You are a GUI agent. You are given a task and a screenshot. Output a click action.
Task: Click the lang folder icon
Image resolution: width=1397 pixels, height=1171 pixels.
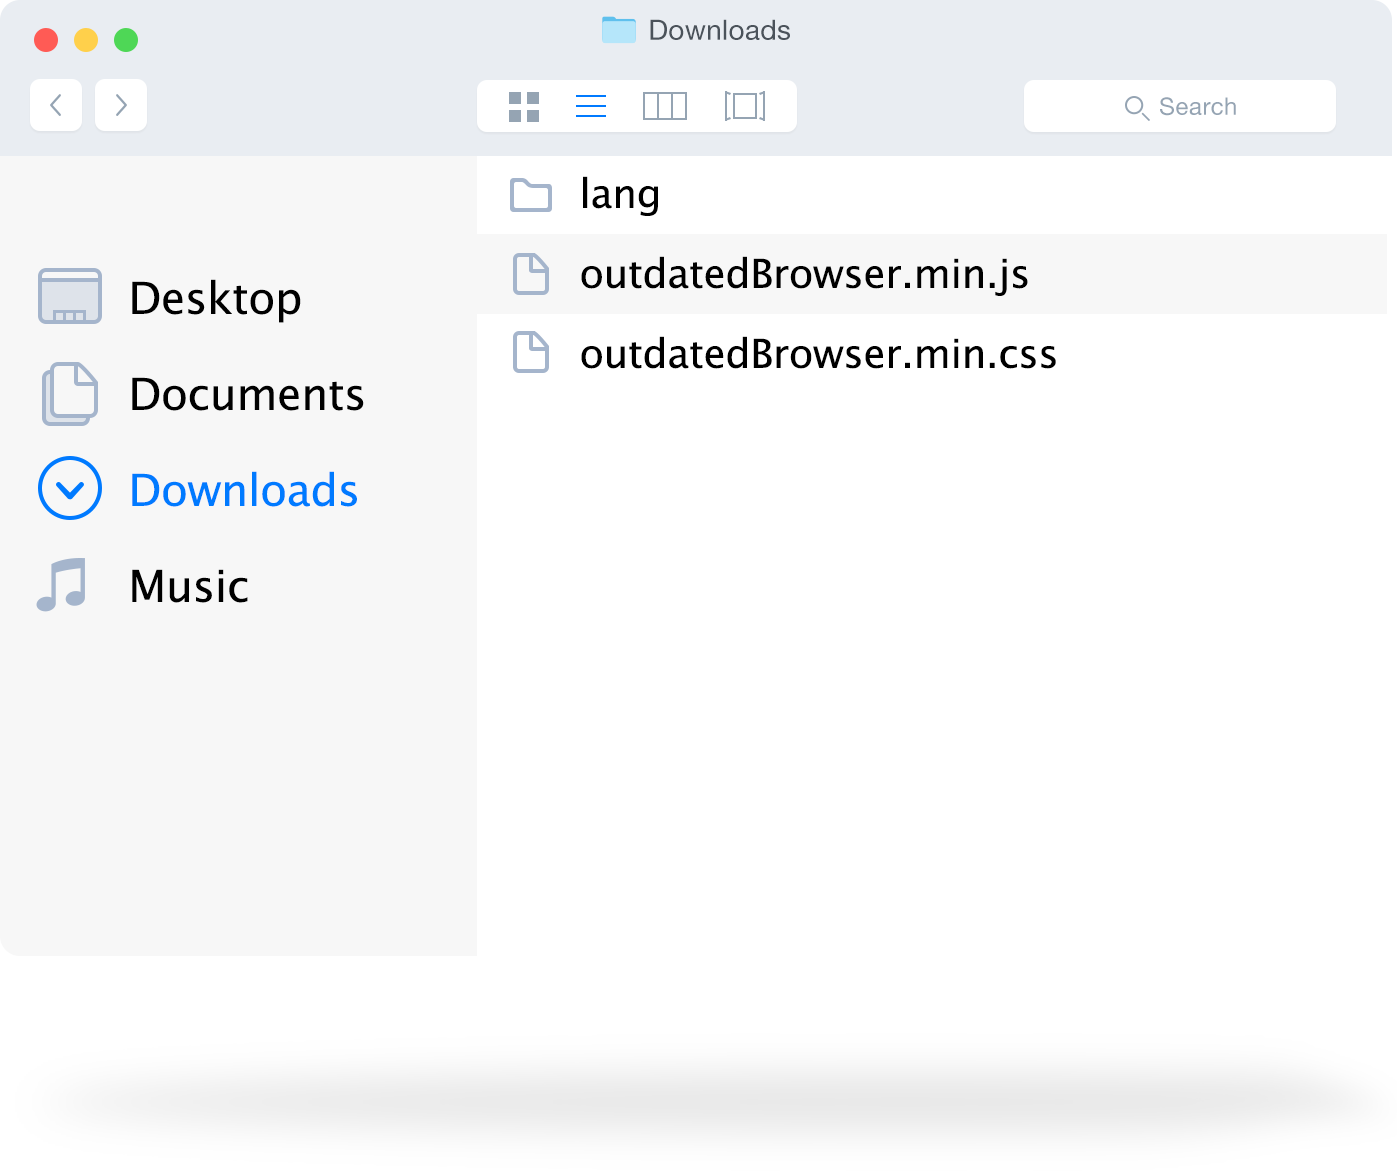click(x=531, y=195)
